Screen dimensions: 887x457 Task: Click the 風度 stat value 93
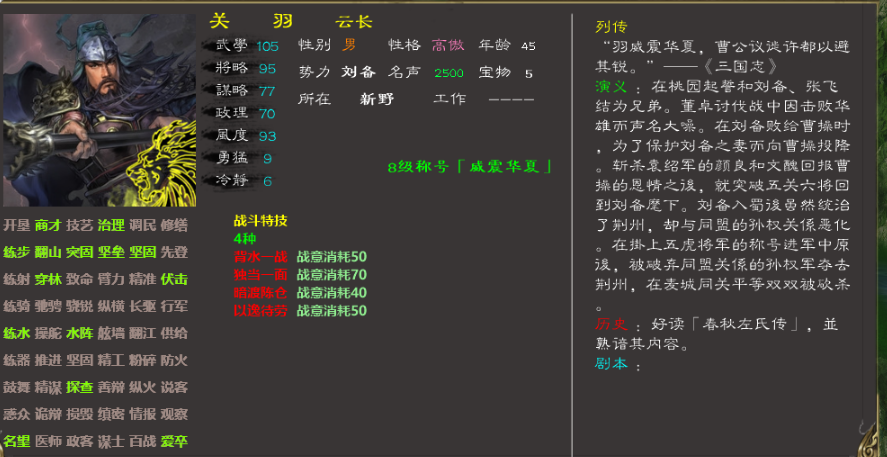point(267,136)
